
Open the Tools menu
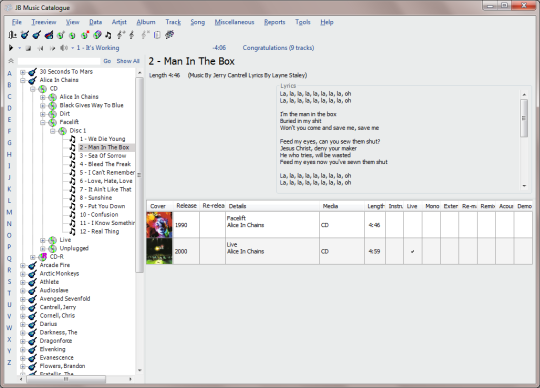pyautogui.click(x=303, y=22)
